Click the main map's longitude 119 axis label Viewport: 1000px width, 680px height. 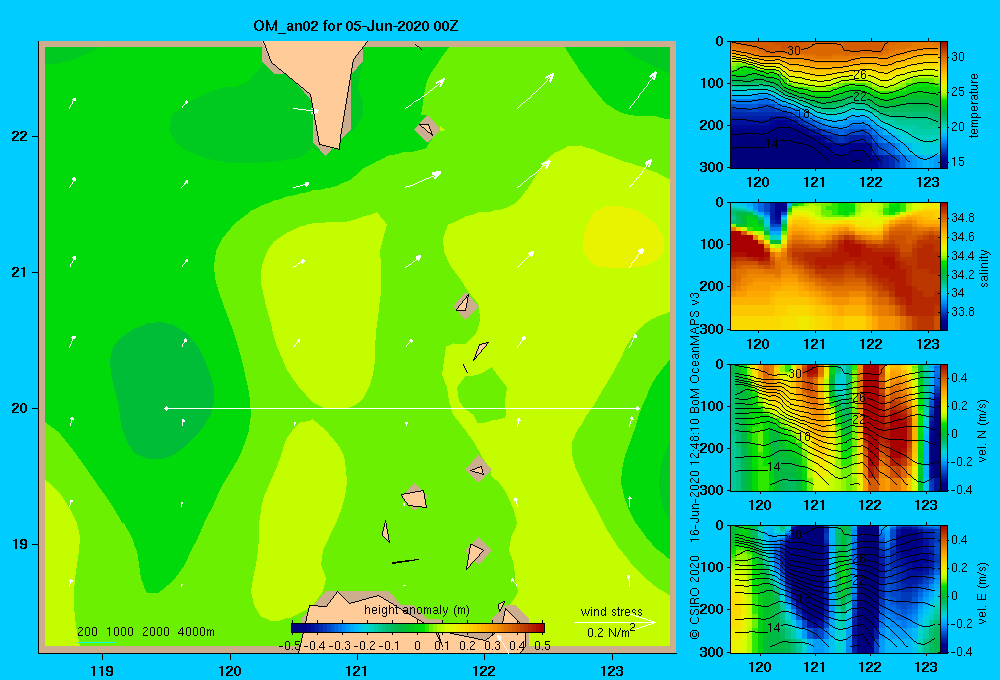click(103, 670)
